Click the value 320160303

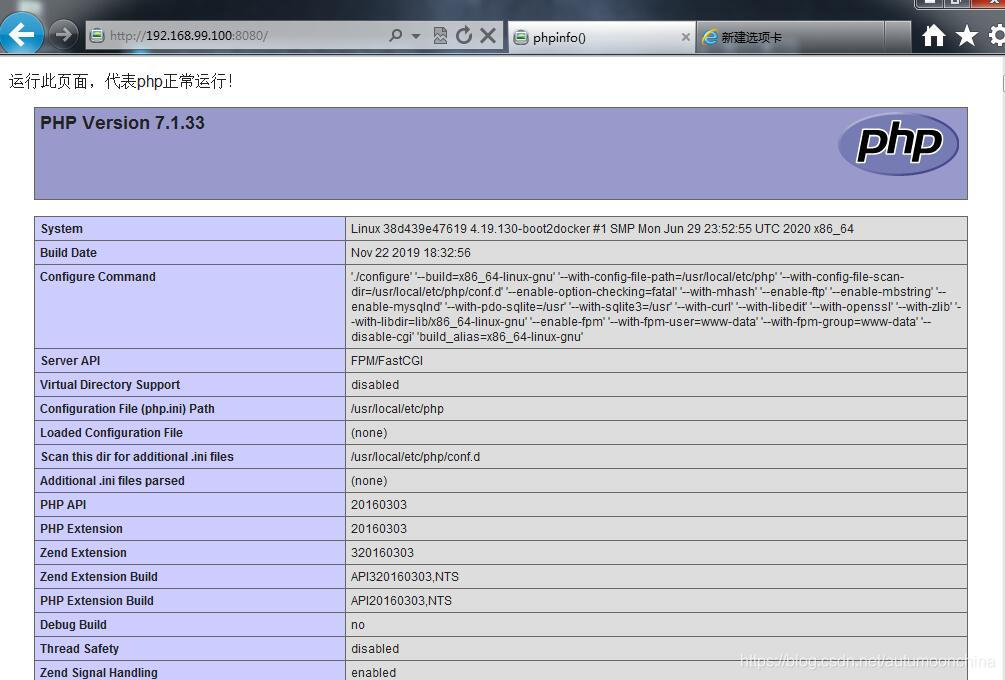(x=382, y=552)
